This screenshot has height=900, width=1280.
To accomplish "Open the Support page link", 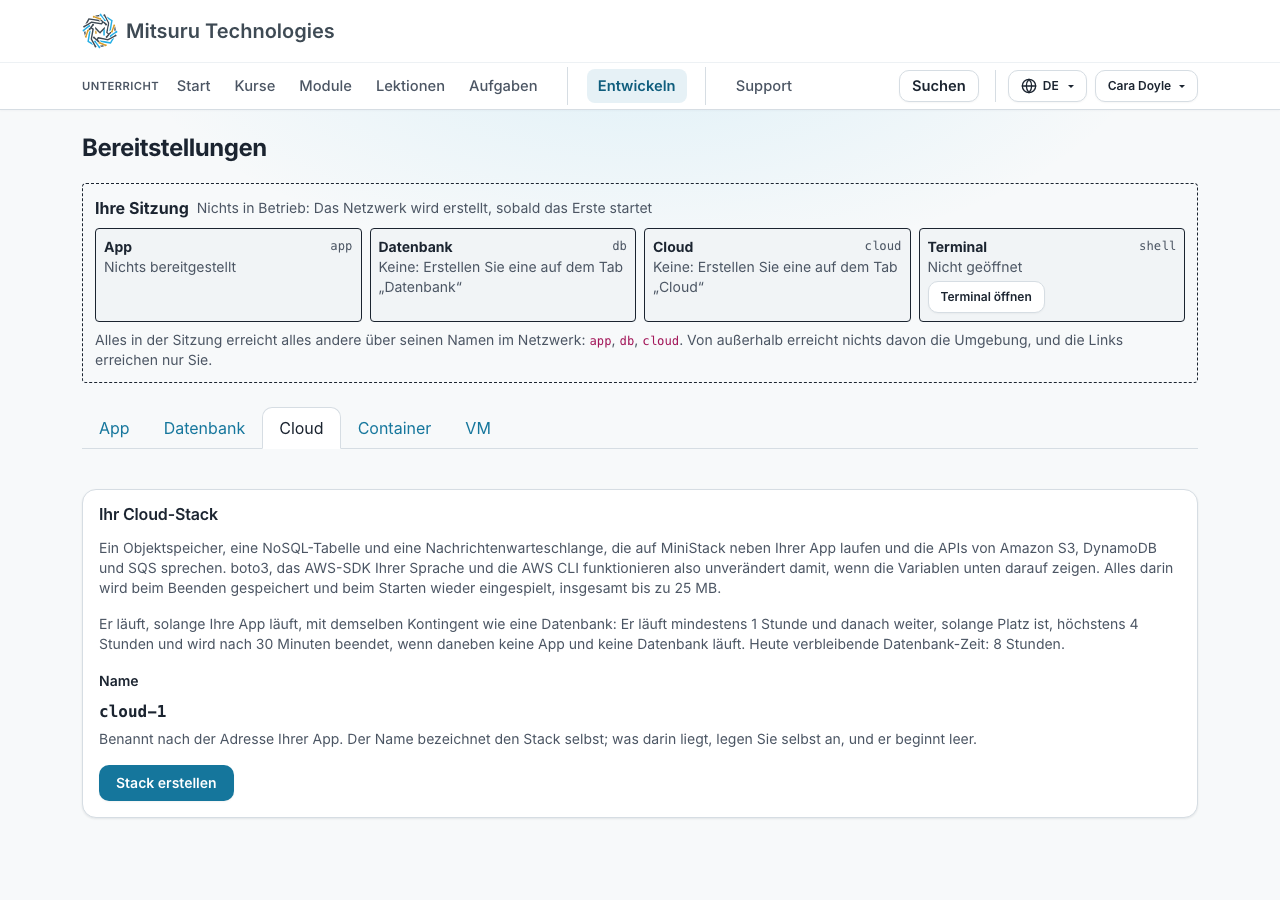I will (x=764, y=86).
